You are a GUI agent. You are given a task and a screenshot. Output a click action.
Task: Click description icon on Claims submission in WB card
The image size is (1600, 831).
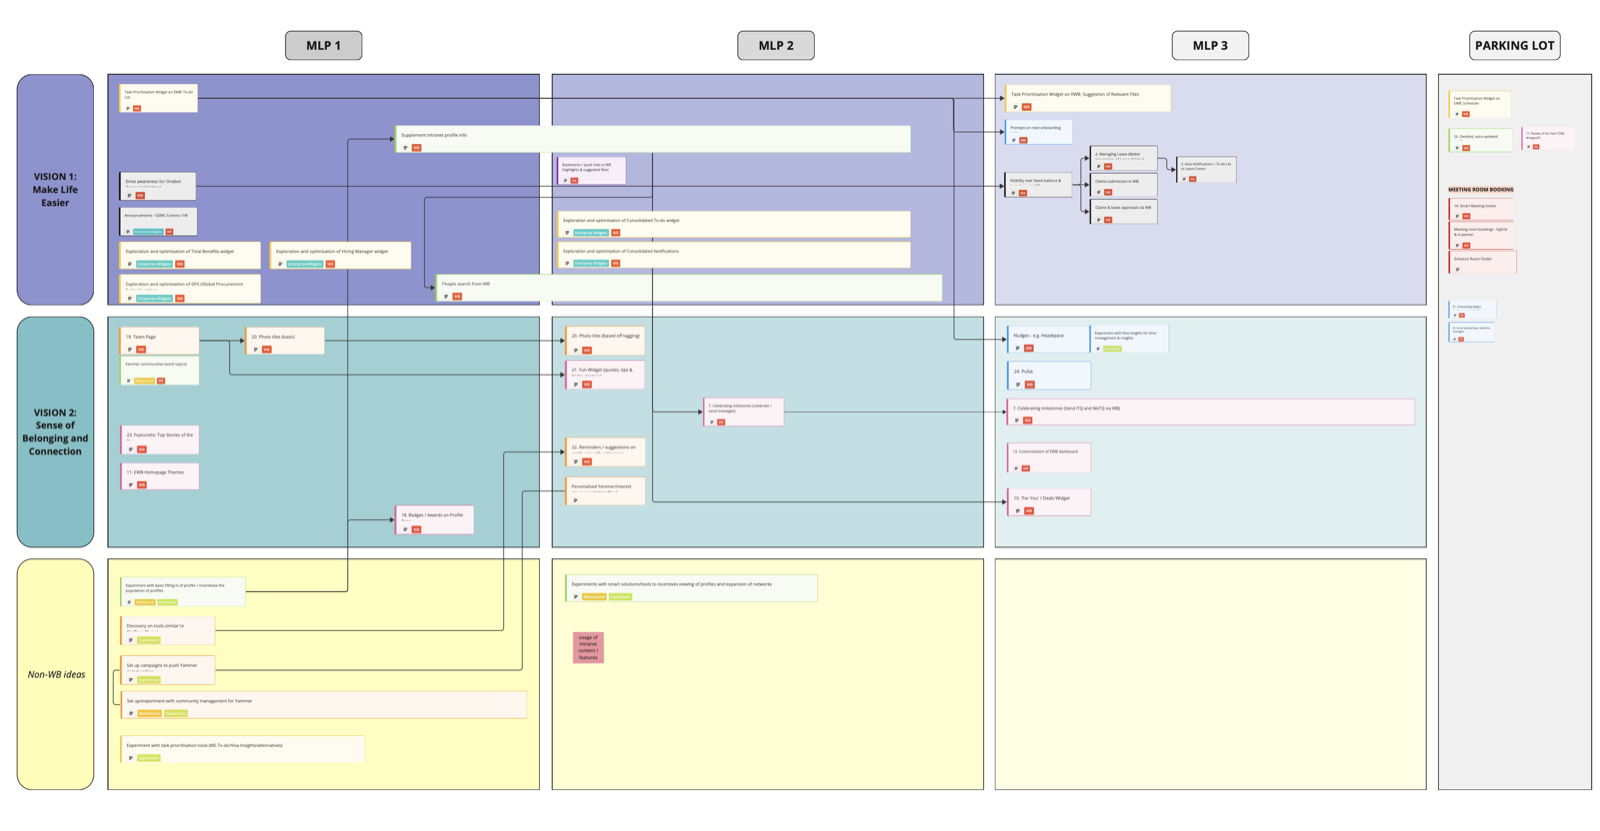click(x=1099, y=192)
